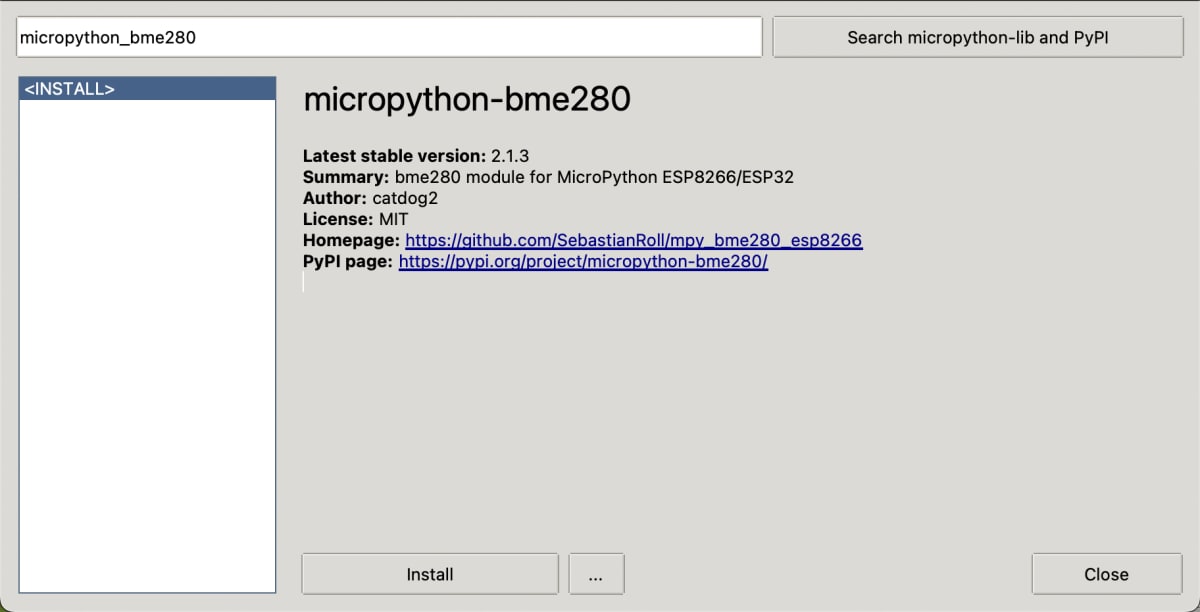The height and width of the screenshot is (612, 1200).
Task: Click the micropython-bme280 package title
Action: 467,99
